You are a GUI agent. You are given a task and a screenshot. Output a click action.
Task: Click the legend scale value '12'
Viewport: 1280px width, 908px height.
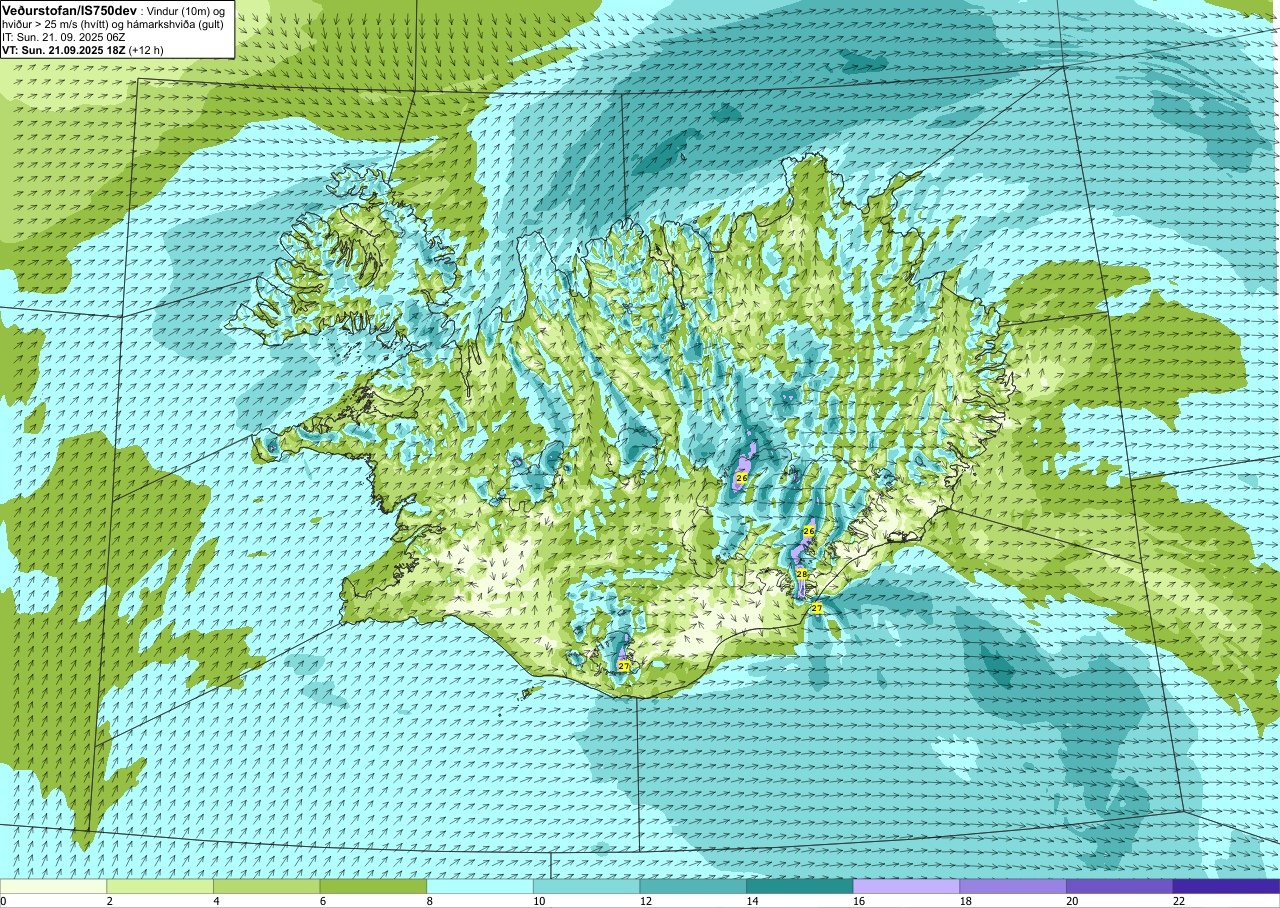click(645, 901)
